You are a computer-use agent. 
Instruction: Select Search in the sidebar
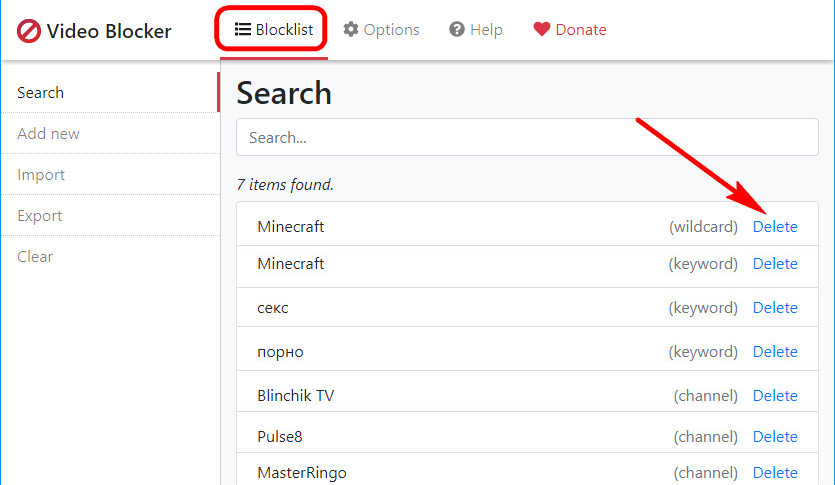coord(110,93)
